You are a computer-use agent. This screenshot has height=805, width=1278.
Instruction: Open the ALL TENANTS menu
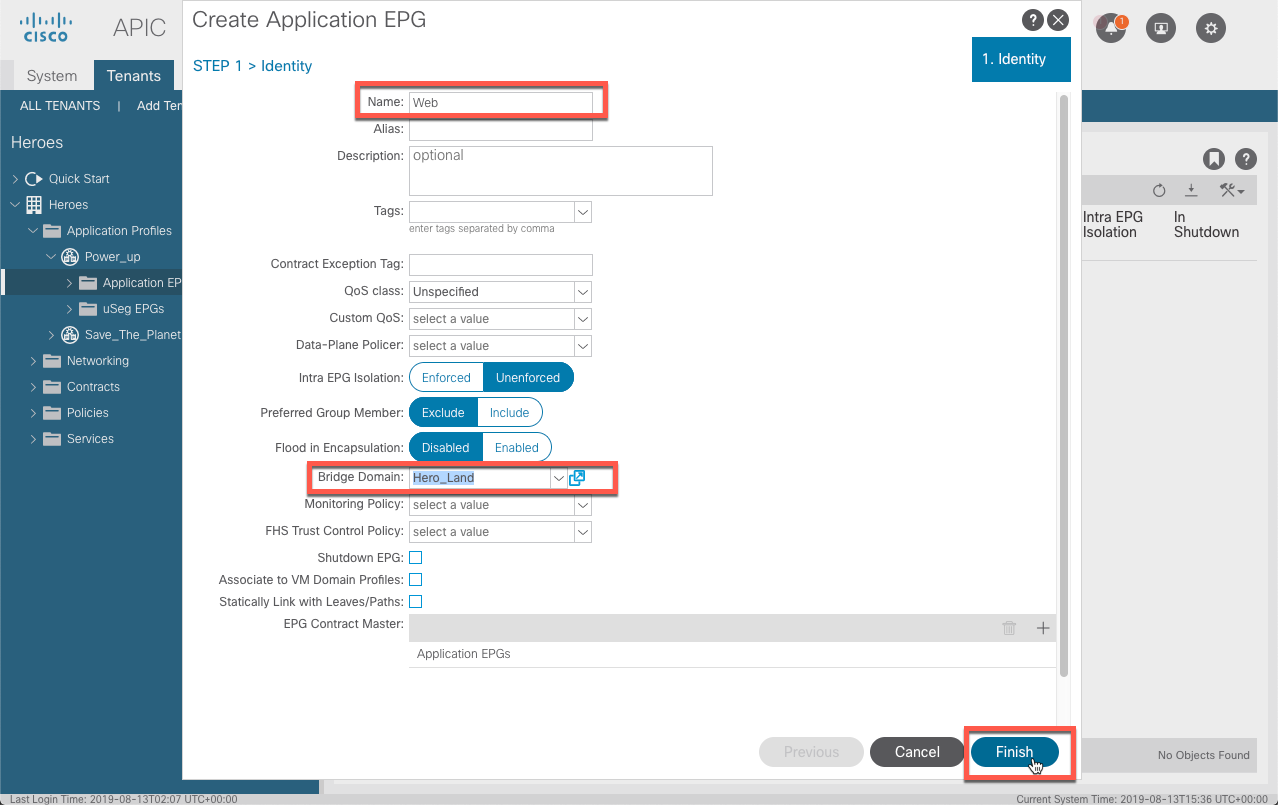point(58,105)
